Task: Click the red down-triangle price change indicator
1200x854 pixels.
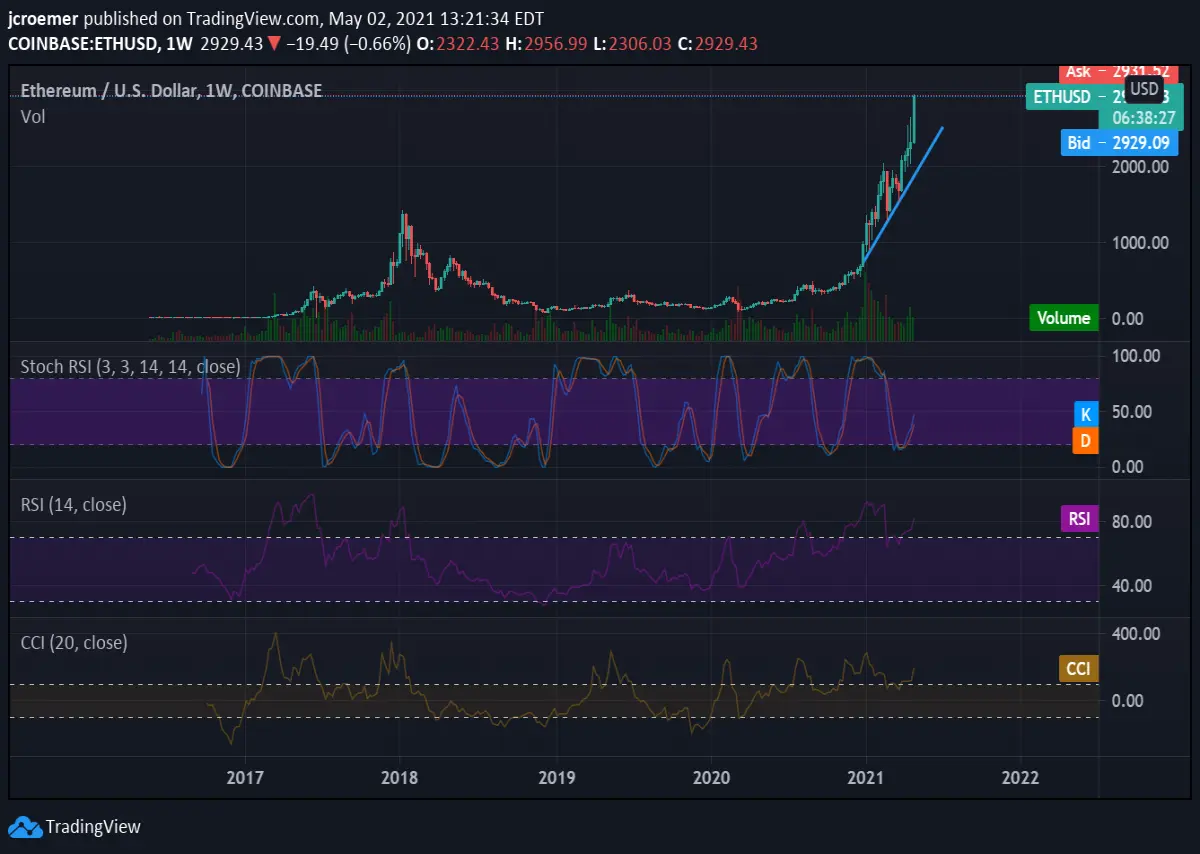Action: [273, 43]
